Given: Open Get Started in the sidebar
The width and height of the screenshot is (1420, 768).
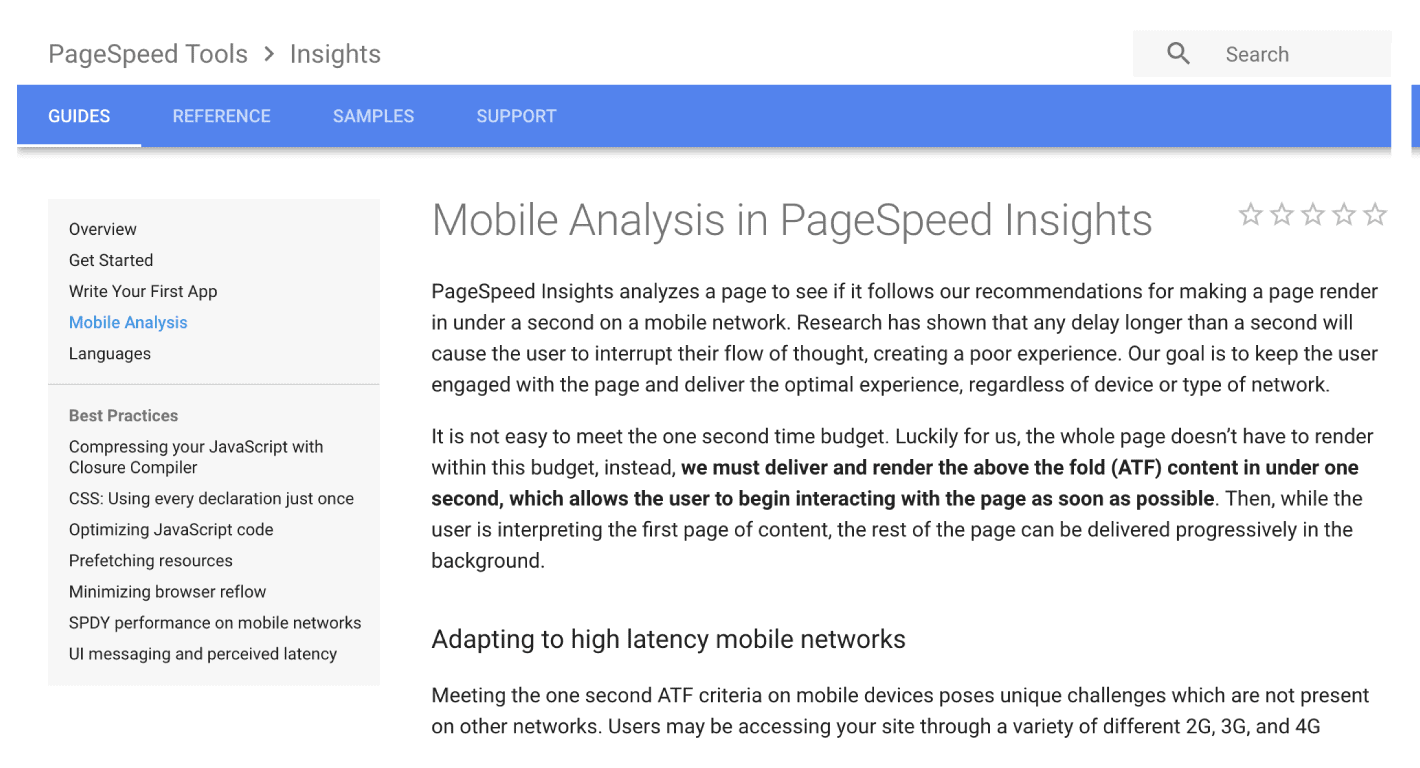Looking at the screenshot, I should (x=111, y=260).
